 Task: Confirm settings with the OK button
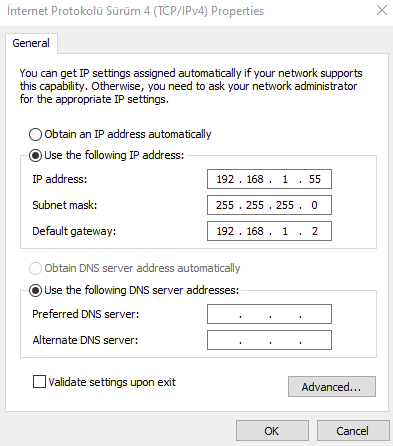272,431
